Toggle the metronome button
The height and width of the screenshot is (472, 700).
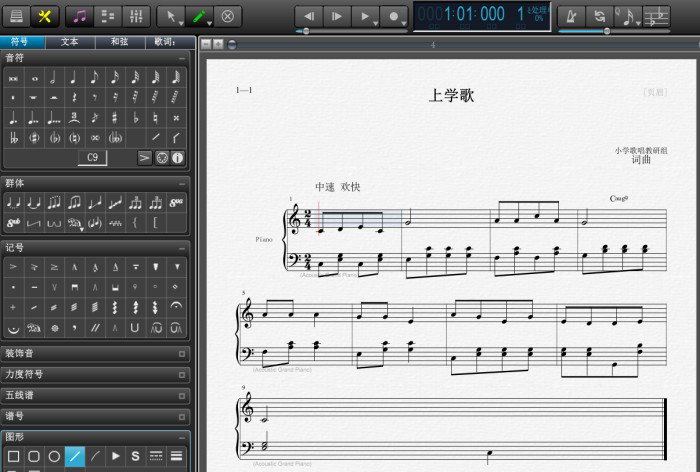click(x=571, y=16)
